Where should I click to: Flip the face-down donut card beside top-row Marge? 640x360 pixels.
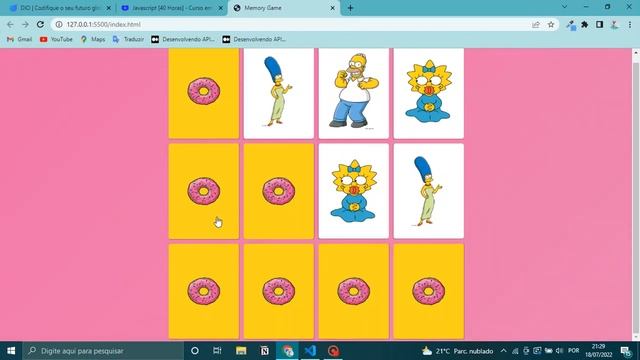[x=204, y=93]
